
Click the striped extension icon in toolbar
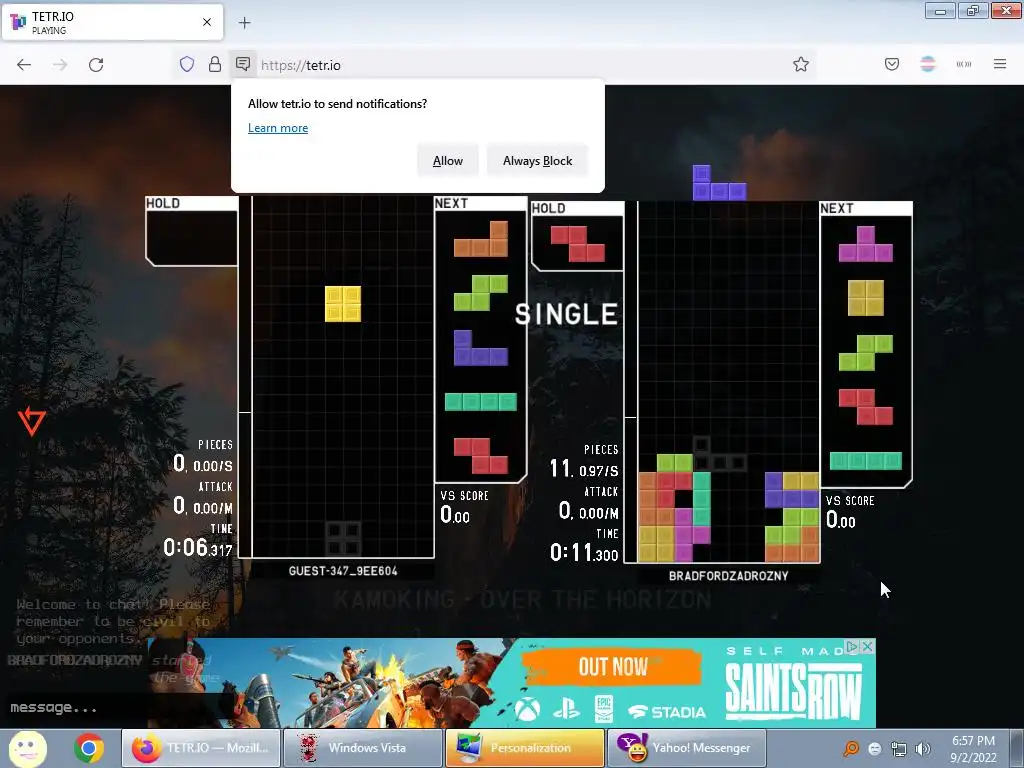pyautogui.click(x=928, y=64)
